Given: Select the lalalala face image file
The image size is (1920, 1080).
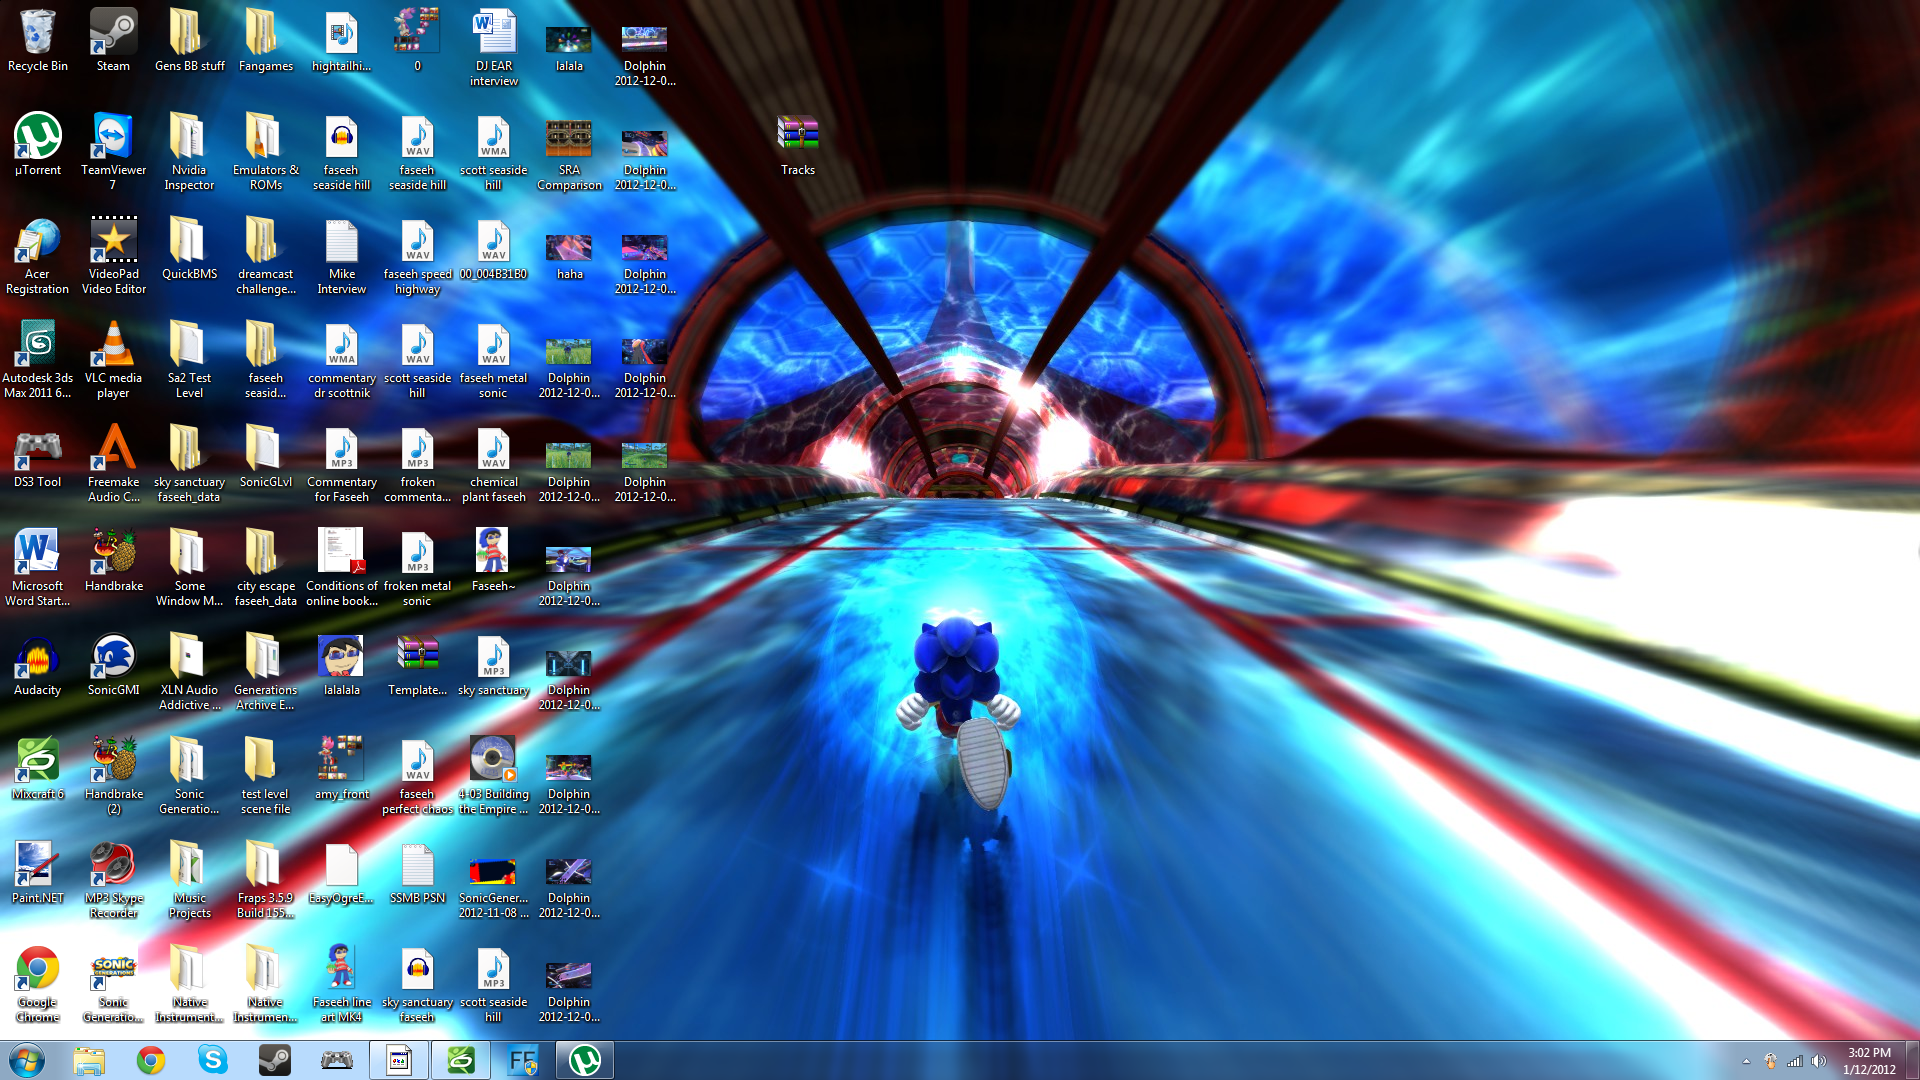Looking at the screenshot, I should click(x=342, y=665).
